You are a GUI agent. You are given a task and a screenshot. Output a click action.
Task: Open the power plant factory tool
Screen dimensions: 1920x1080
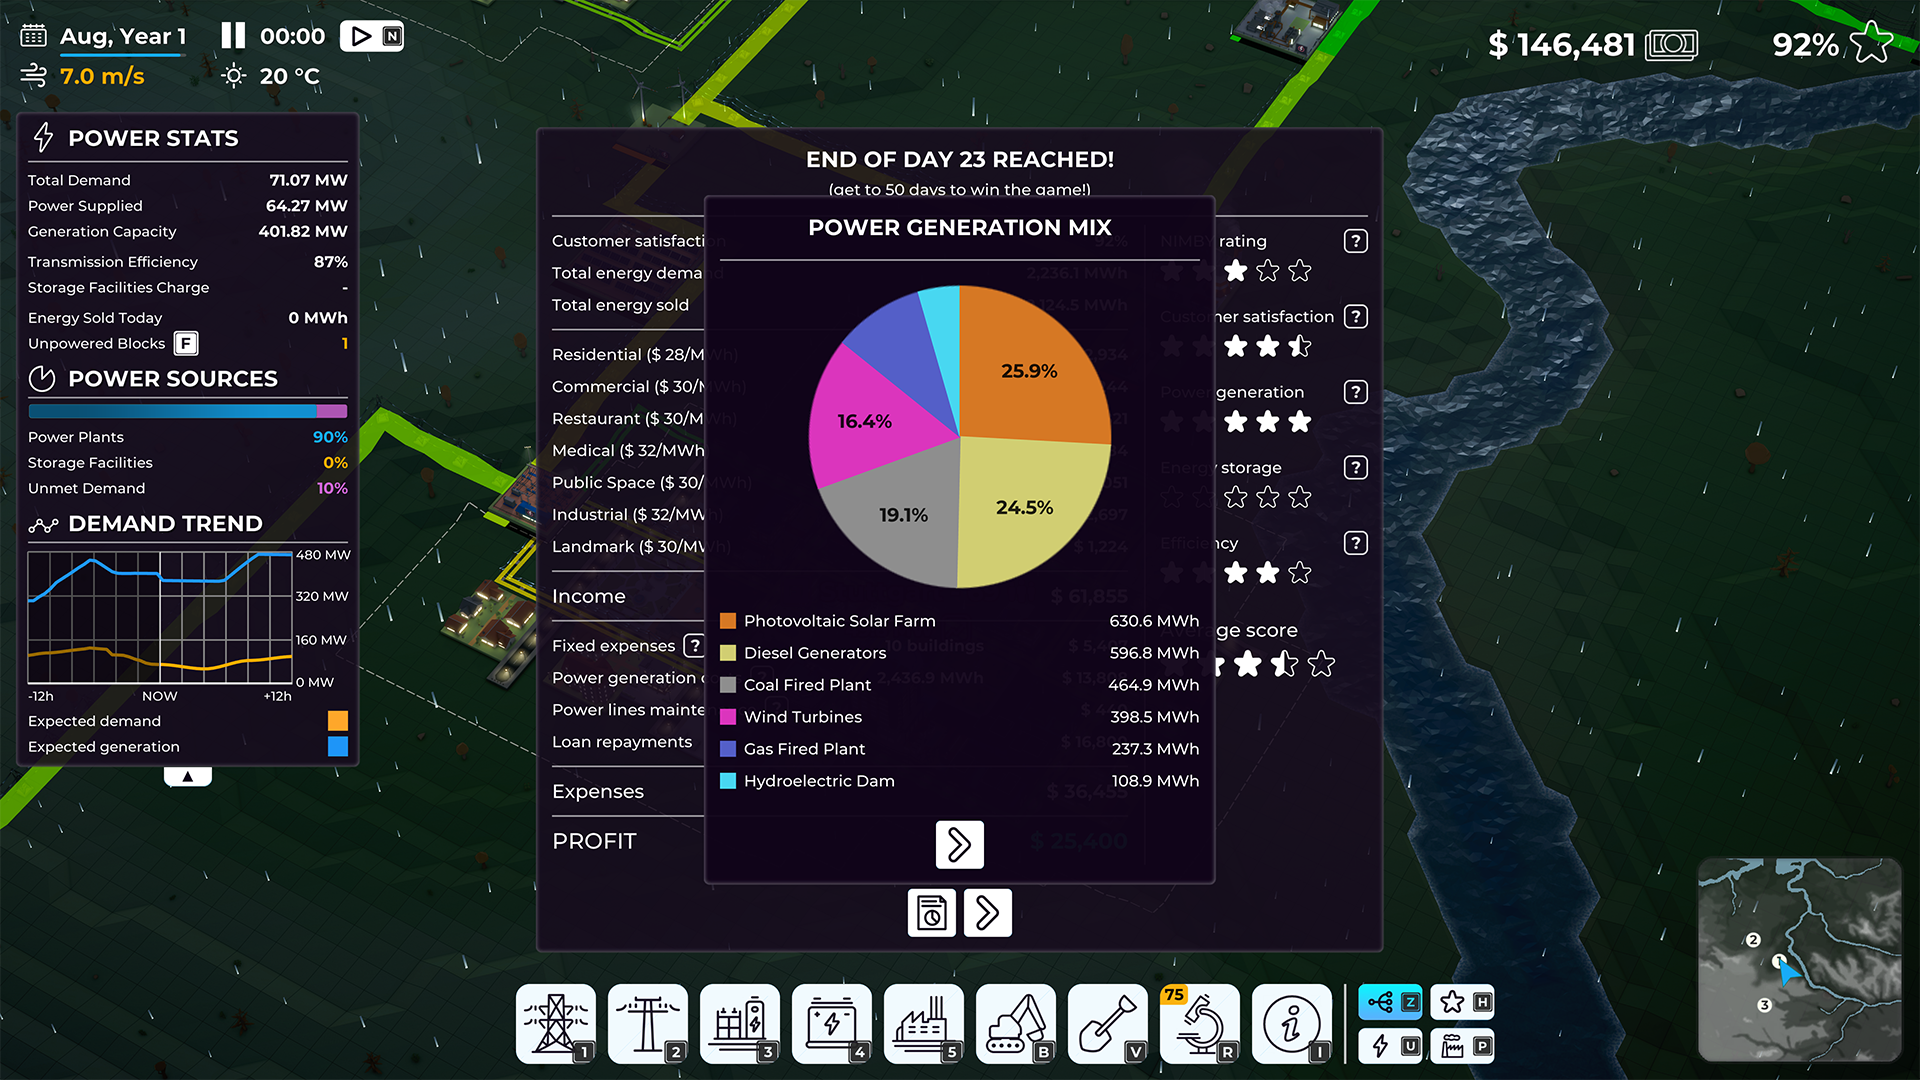click(924, 1023)
